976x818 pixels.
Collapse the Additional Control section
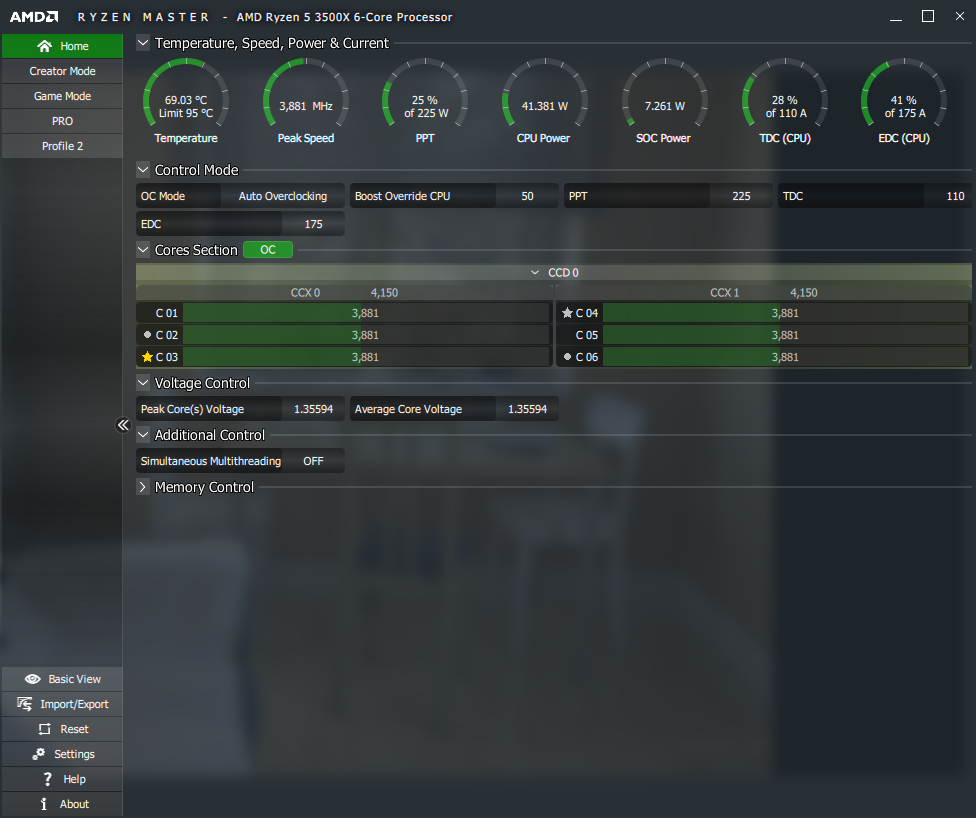143,435
